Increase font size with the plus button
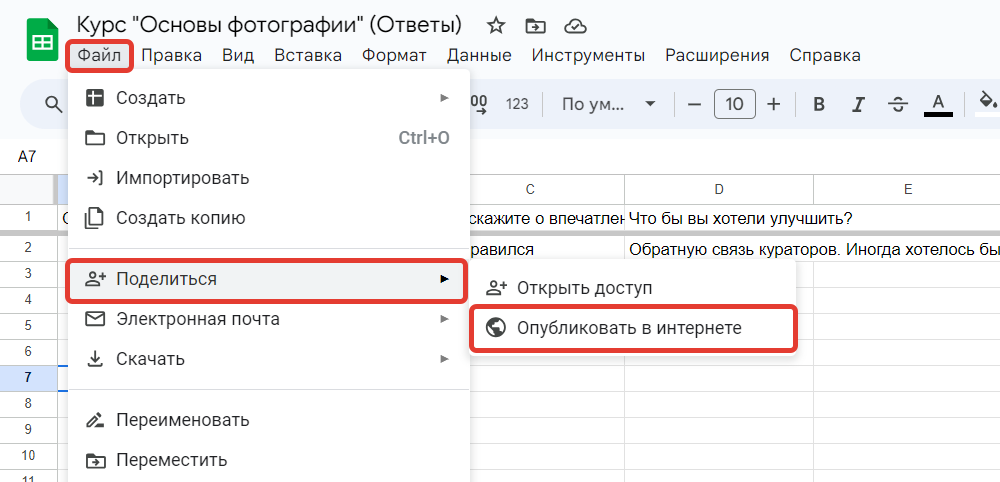Viewport: 1000px width, 482px height. pyautogui.click(x=774, y=104)
